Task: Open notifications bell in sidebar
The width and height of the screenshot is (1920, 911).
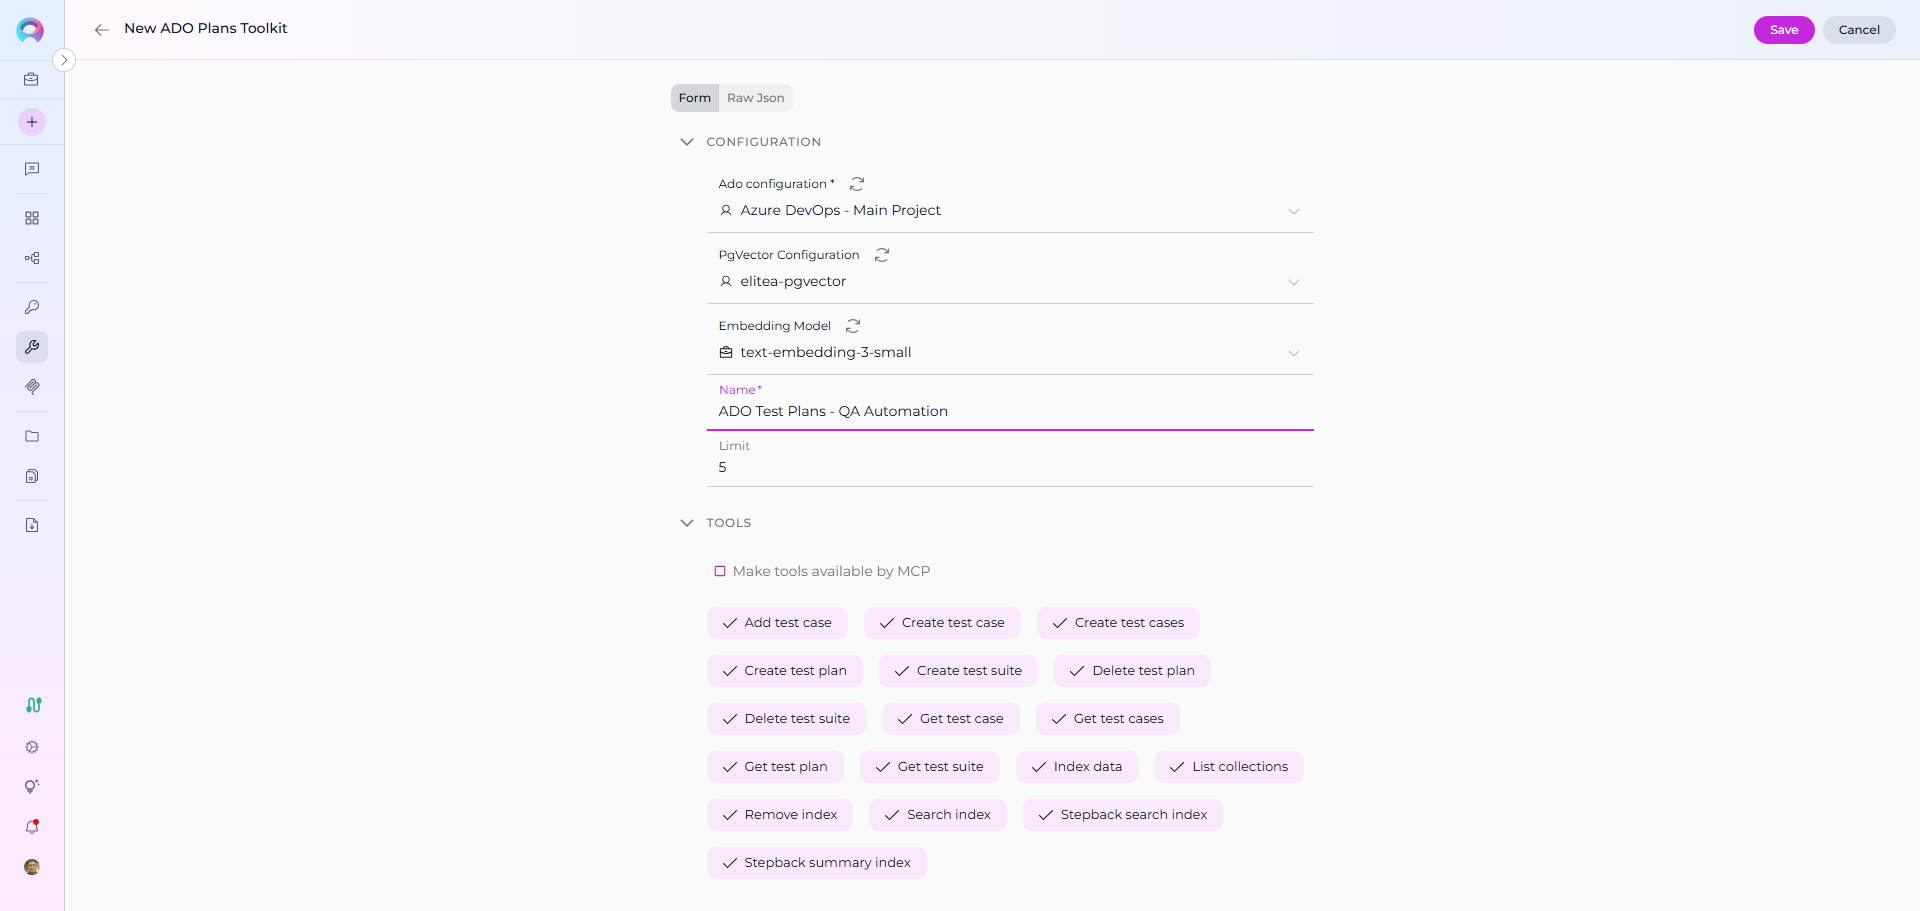Action: [32, 827]
